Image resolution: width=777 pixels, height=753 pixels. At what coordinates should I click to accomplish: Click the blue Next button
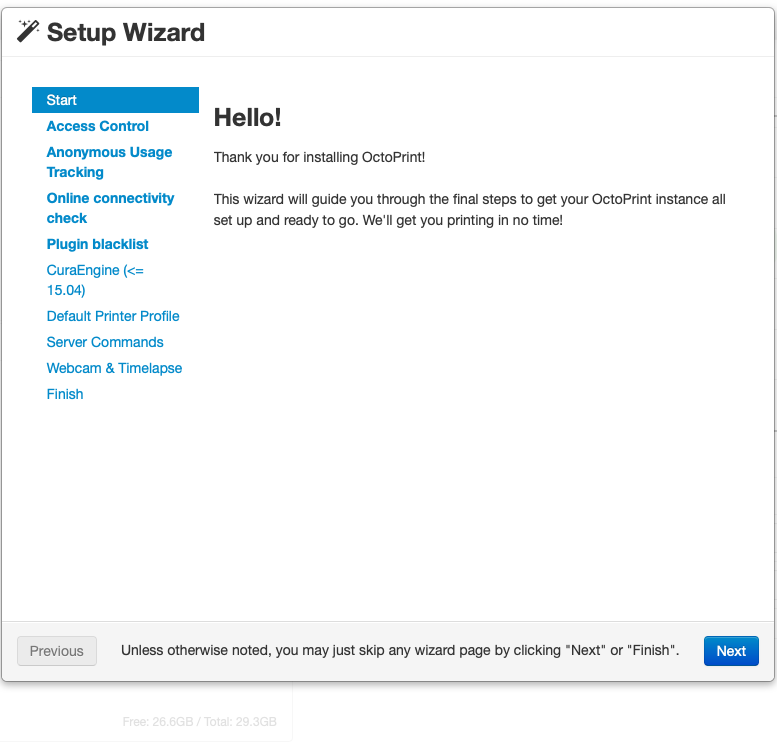point(731,651)
